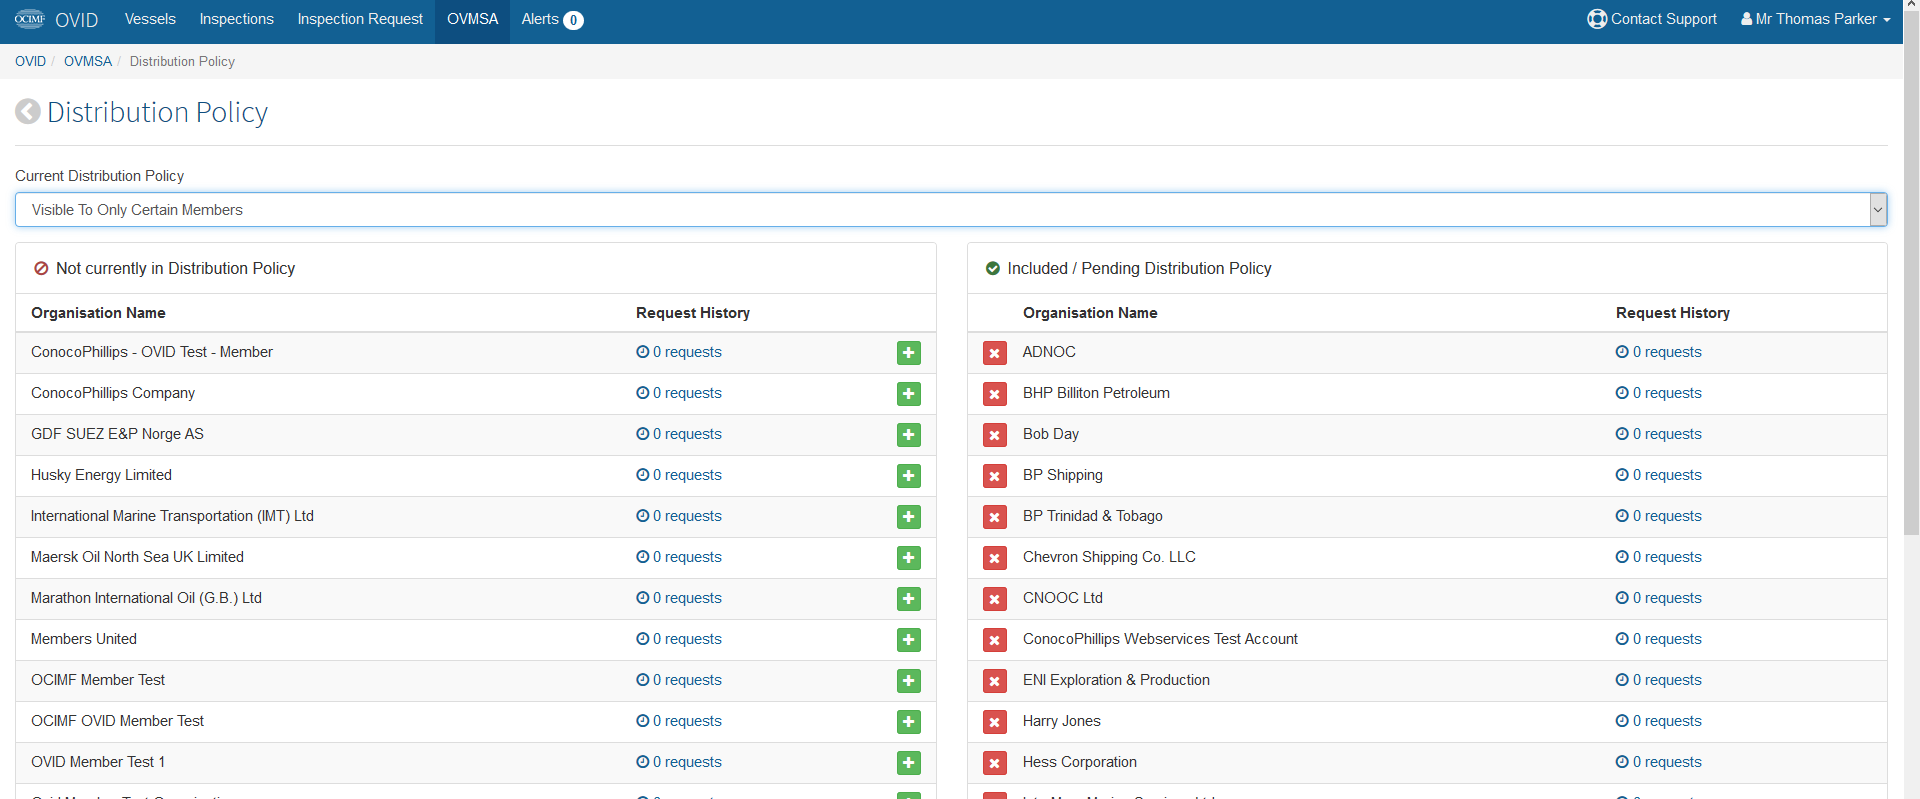The height and width of the screenshot is (799, 1920).
Task: Select 'ENI Exploration & Production' organisation name
Action: click(x=1116, y=680)
